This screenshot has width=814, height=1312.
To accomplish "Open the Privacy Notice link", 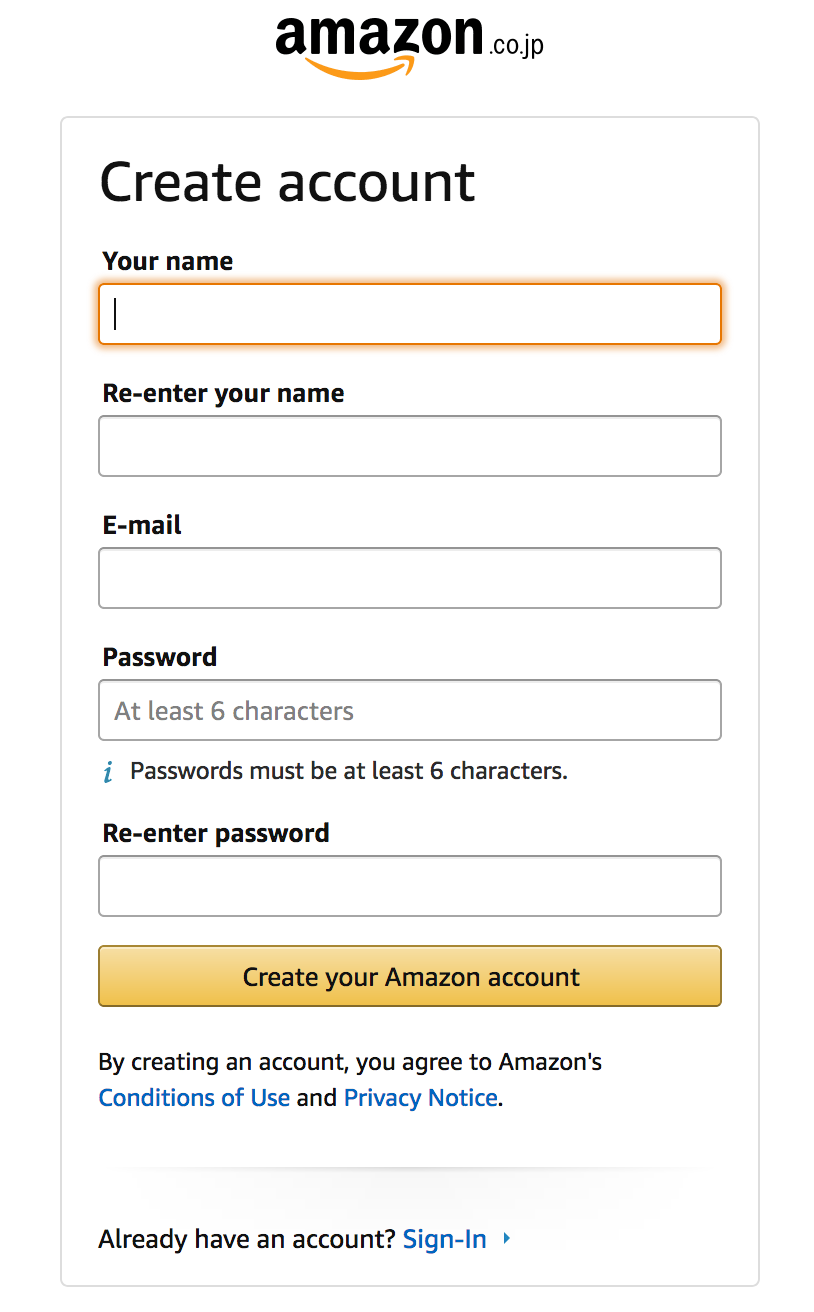I will click(420, 1097).
